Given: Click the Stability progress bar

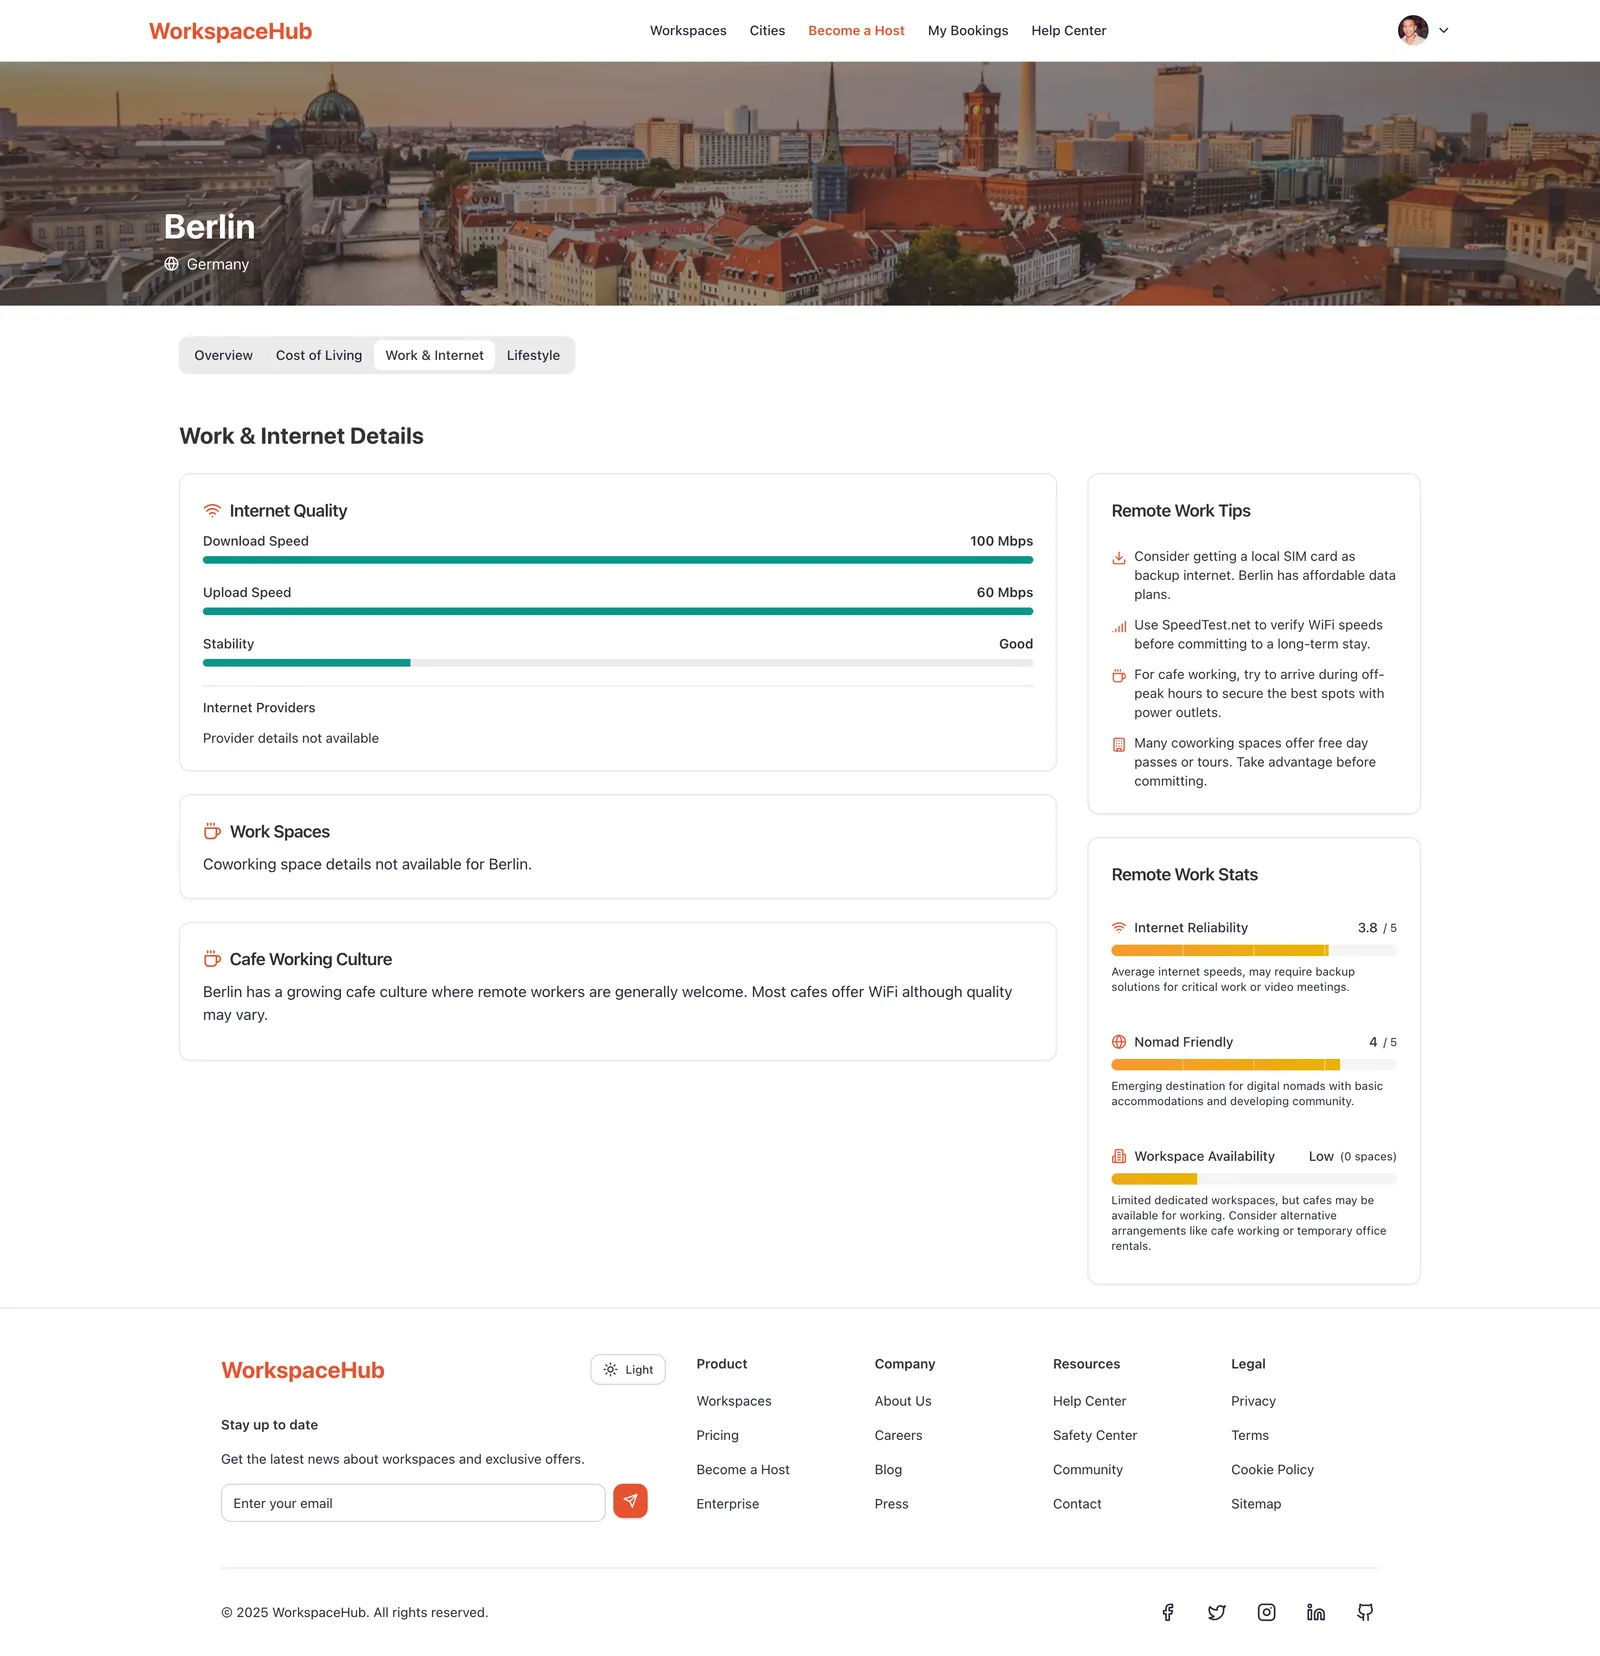Looking at the screenshot, I should click(x=618, y=663).
